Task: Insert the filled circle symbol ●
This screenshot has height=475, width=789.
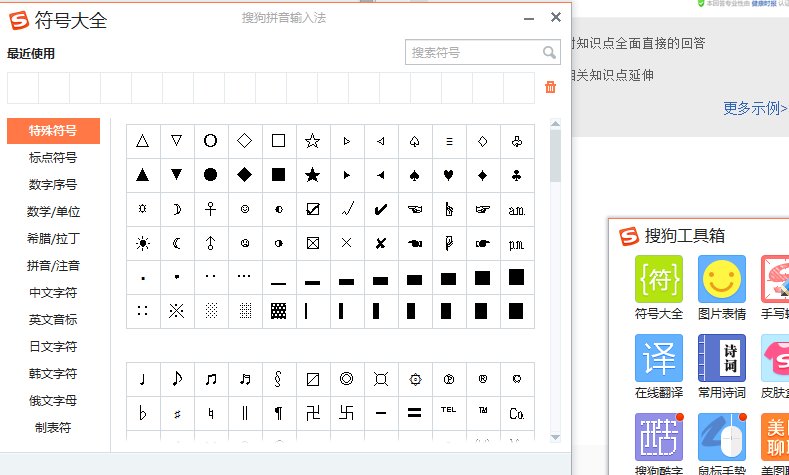Action: click(x=211, y=175)
